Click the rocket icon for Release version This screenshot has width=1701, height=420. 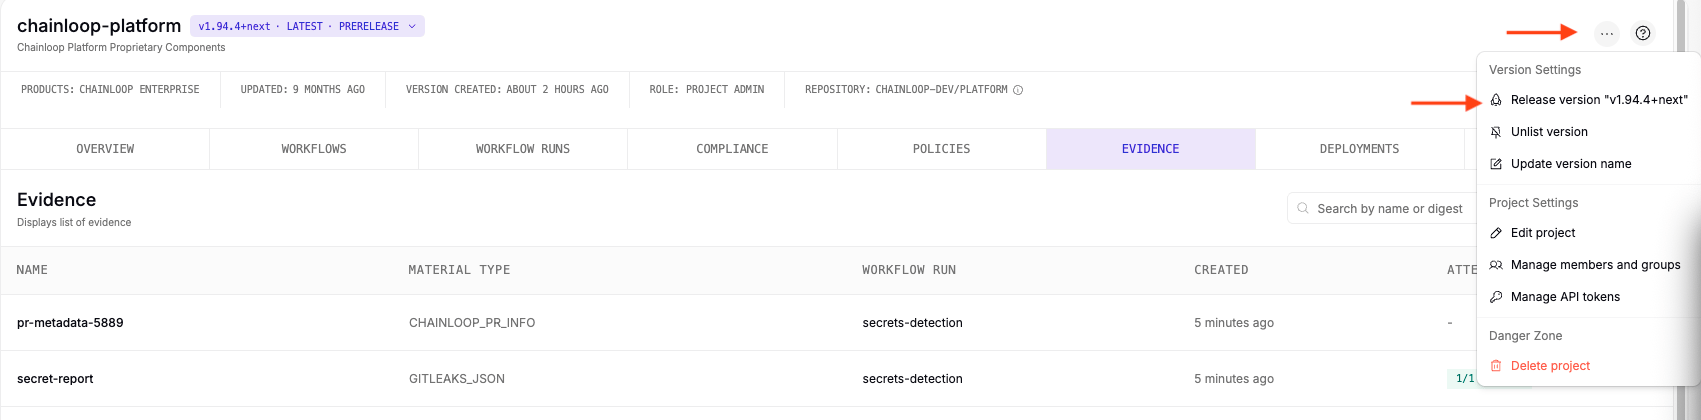[1496, 100]
